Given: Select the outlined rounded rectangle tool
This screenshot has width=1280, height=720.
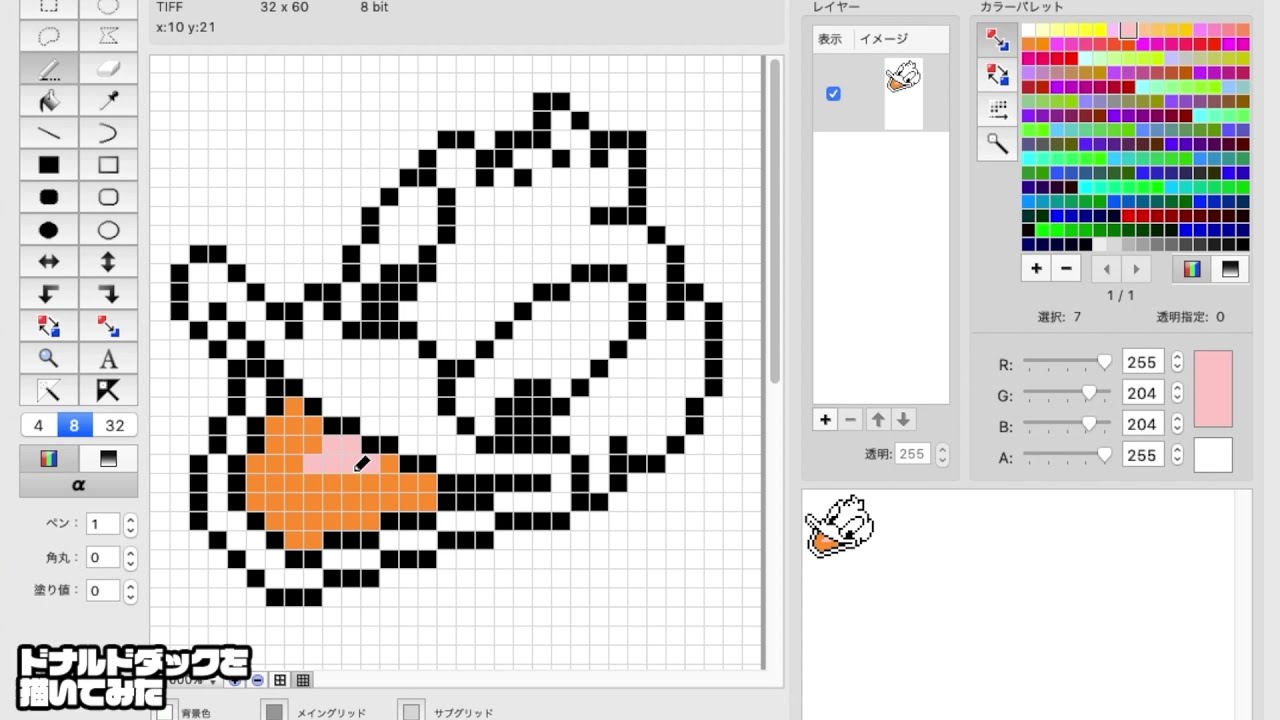Looking at the screenshot, I should [x=108, y=197].
